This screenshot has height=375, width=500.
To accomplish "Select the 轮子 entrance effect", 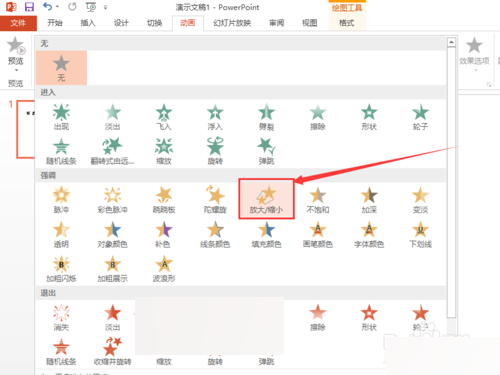I will [420, 117].
